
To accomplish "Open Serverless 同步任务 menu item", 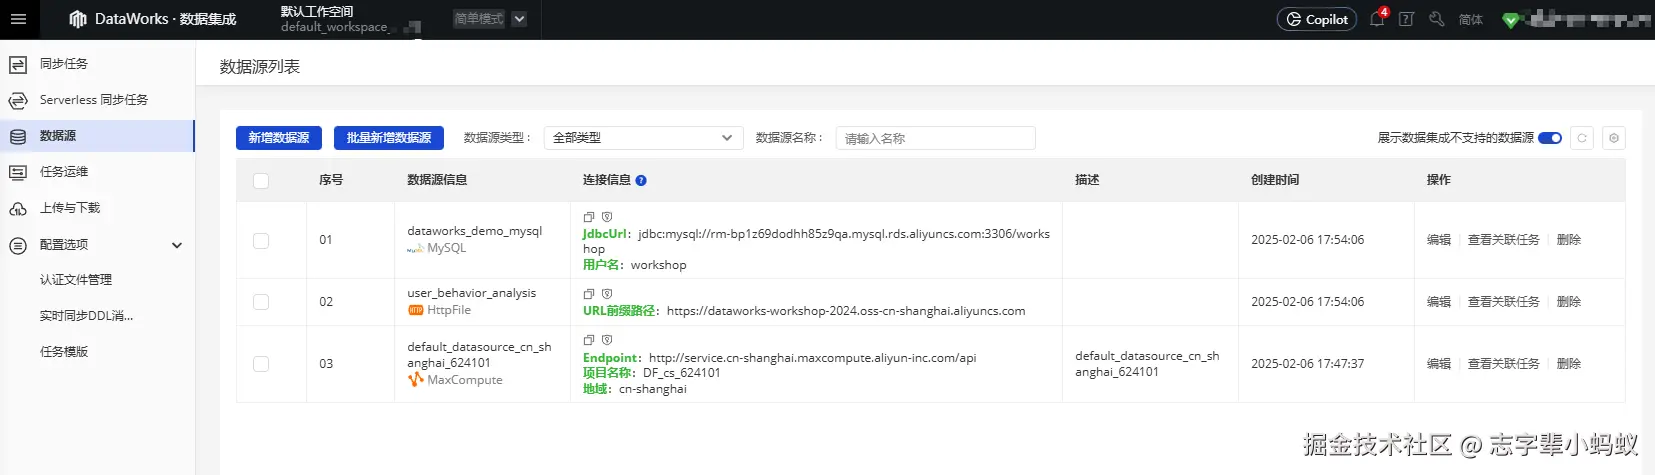I will pos(94,100).
